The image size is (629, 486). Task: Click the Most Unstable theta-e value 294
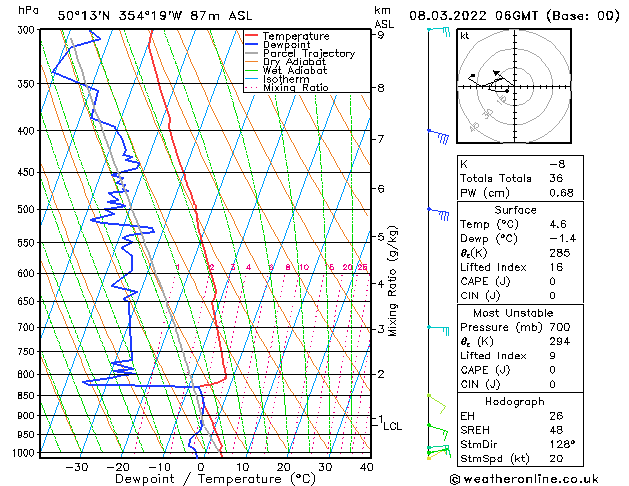click(x=560, y=341)
